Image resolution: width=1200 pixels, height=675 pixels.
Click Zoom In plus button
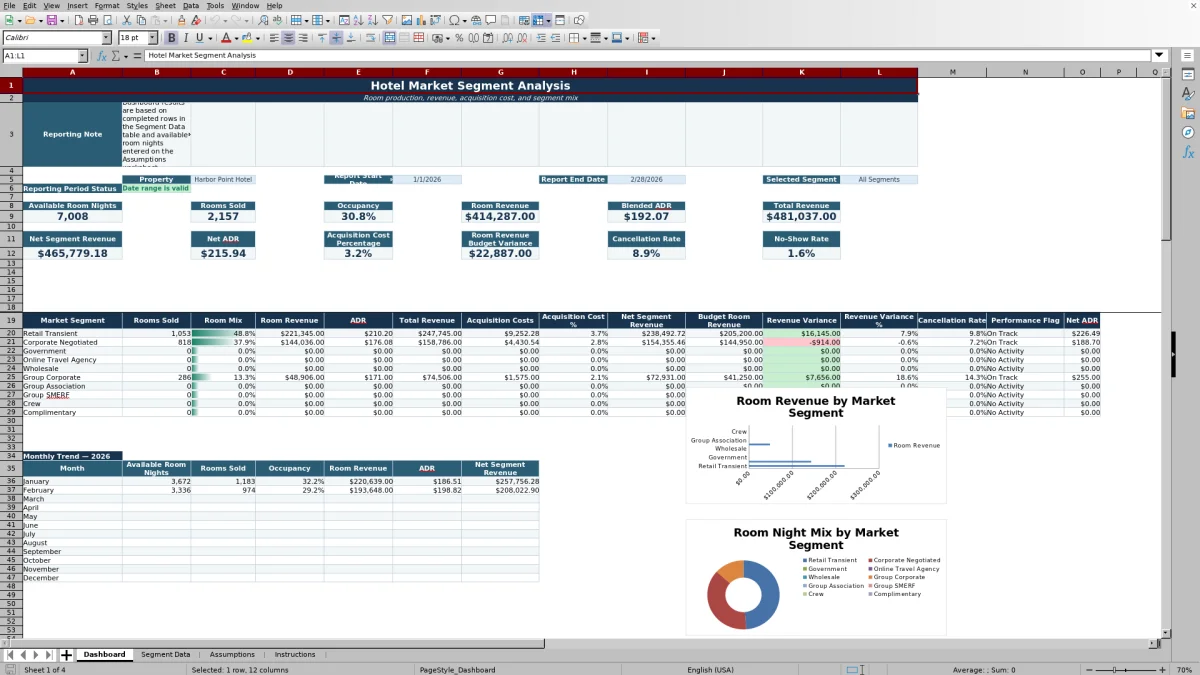[x=1162, y=669]
